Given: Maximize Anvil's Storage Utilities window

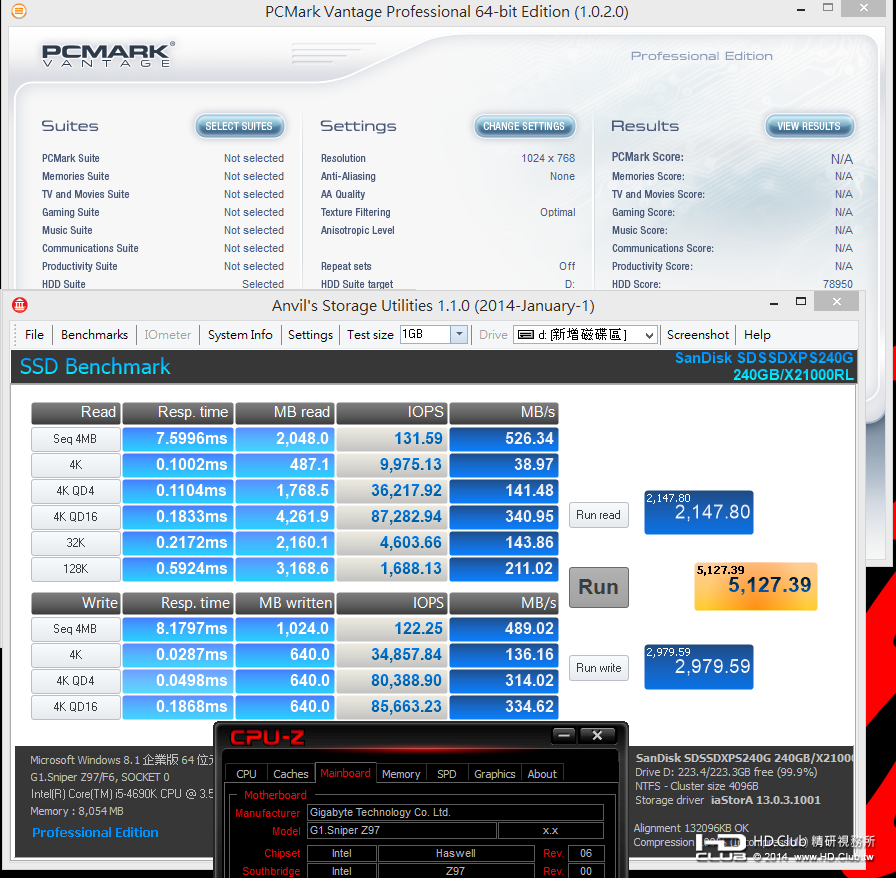Looking at the screenshot, I should point(801,302).
